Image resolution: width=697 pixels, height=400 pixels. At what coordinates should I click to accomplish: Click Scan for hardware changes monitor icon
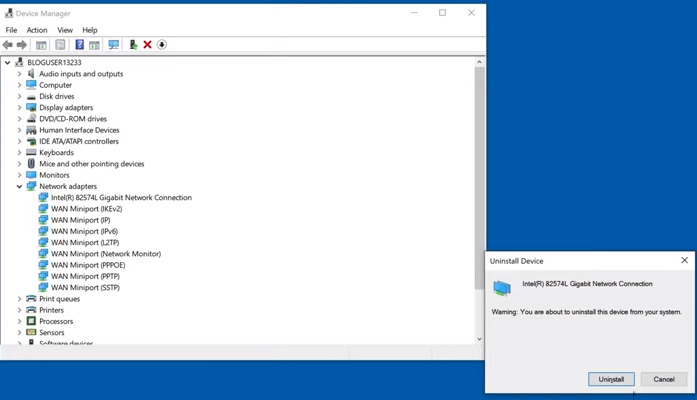(114, 44)
